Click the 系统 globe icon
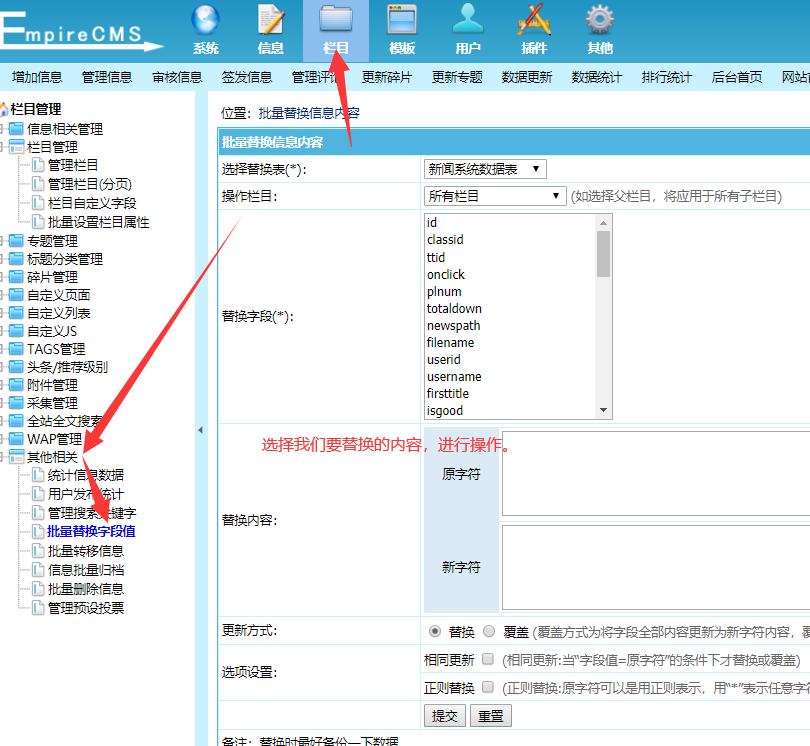The height and width of the screenshot is (746, 810). [x=205, y=20]
